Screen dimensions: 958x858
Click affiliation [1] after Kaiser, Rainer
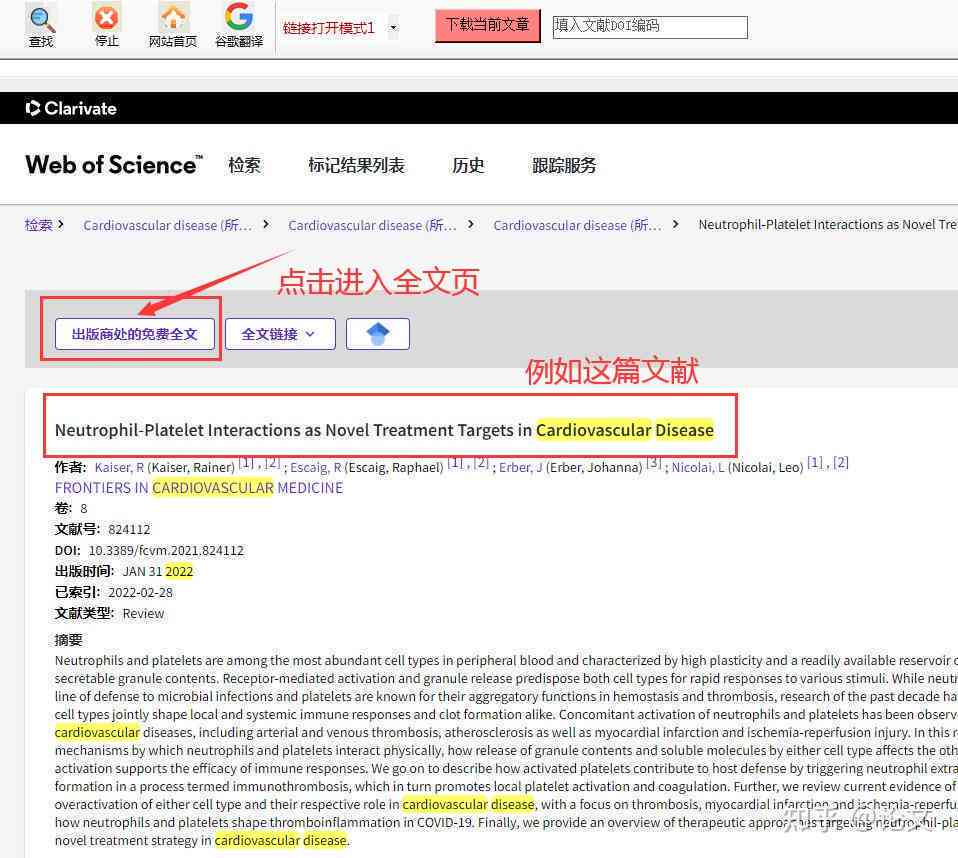point(246,463)
